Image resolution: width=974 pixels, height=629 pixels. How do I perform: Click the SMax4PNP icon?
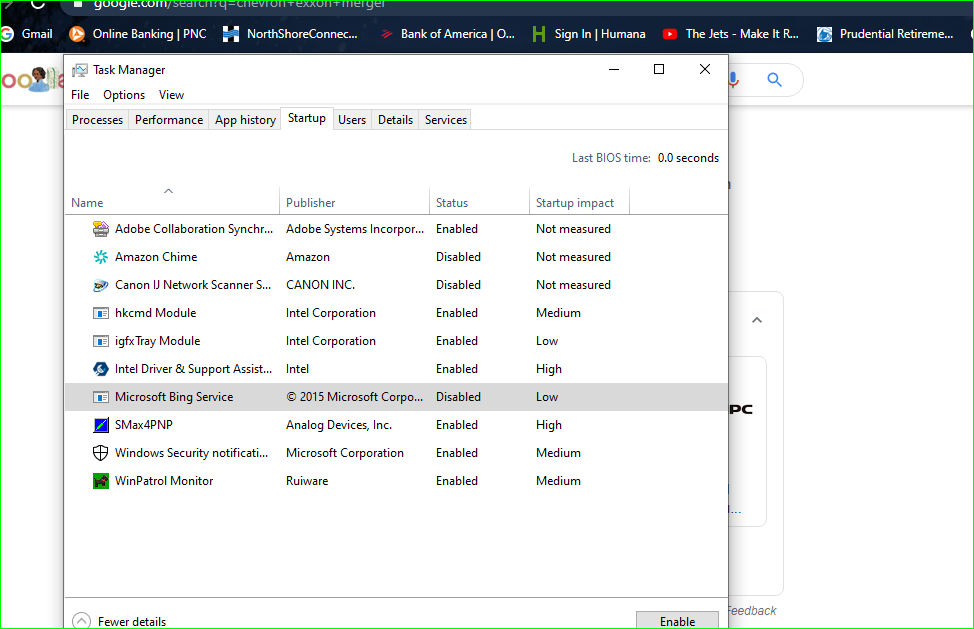tap(100, 425)
